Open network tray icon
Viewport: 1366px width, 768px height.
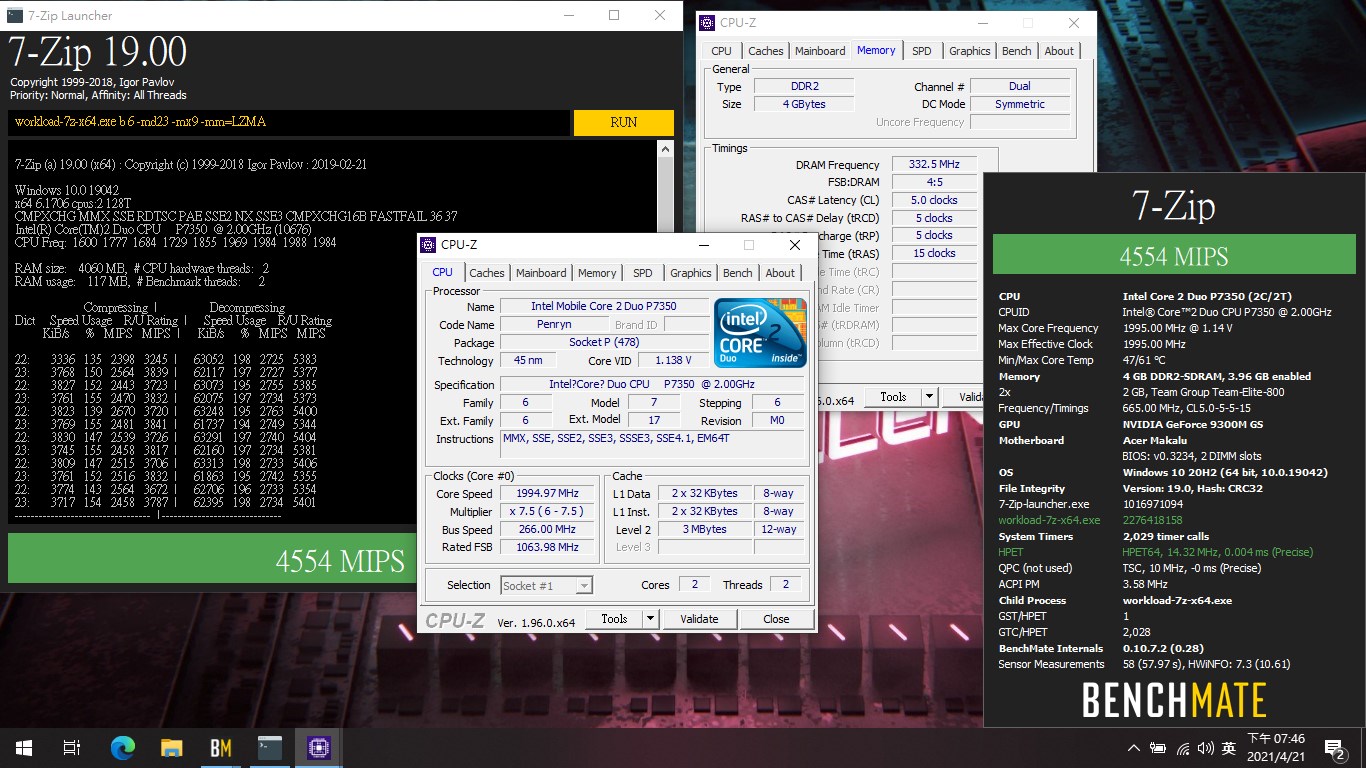click(1183, 748)
